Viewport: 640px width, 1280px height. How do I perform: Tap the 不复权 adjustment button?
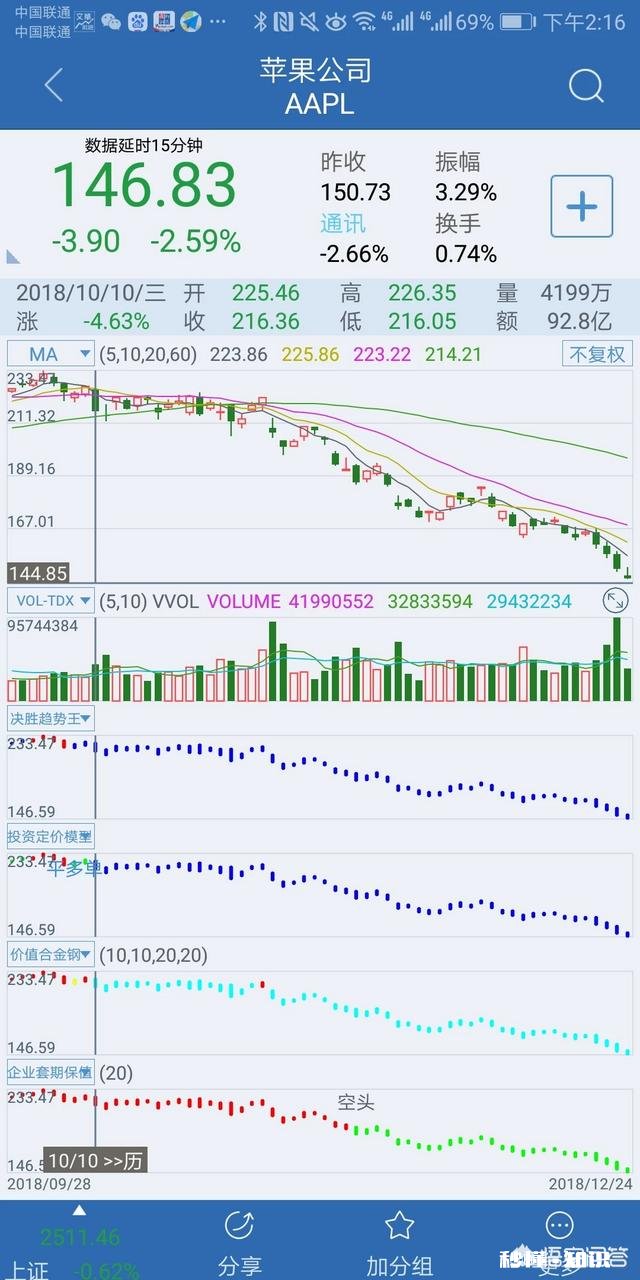tap(598, 354)
